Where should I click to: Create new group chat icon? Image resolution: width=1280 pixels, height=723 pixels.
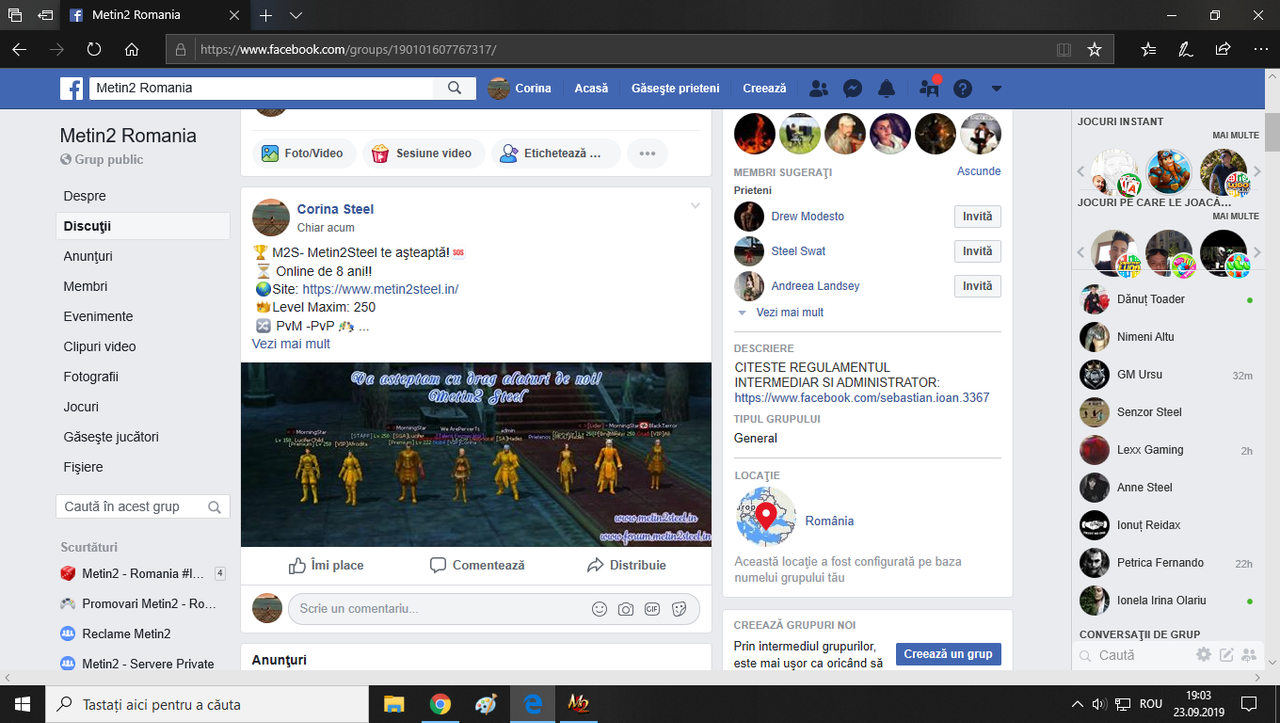1249,655
